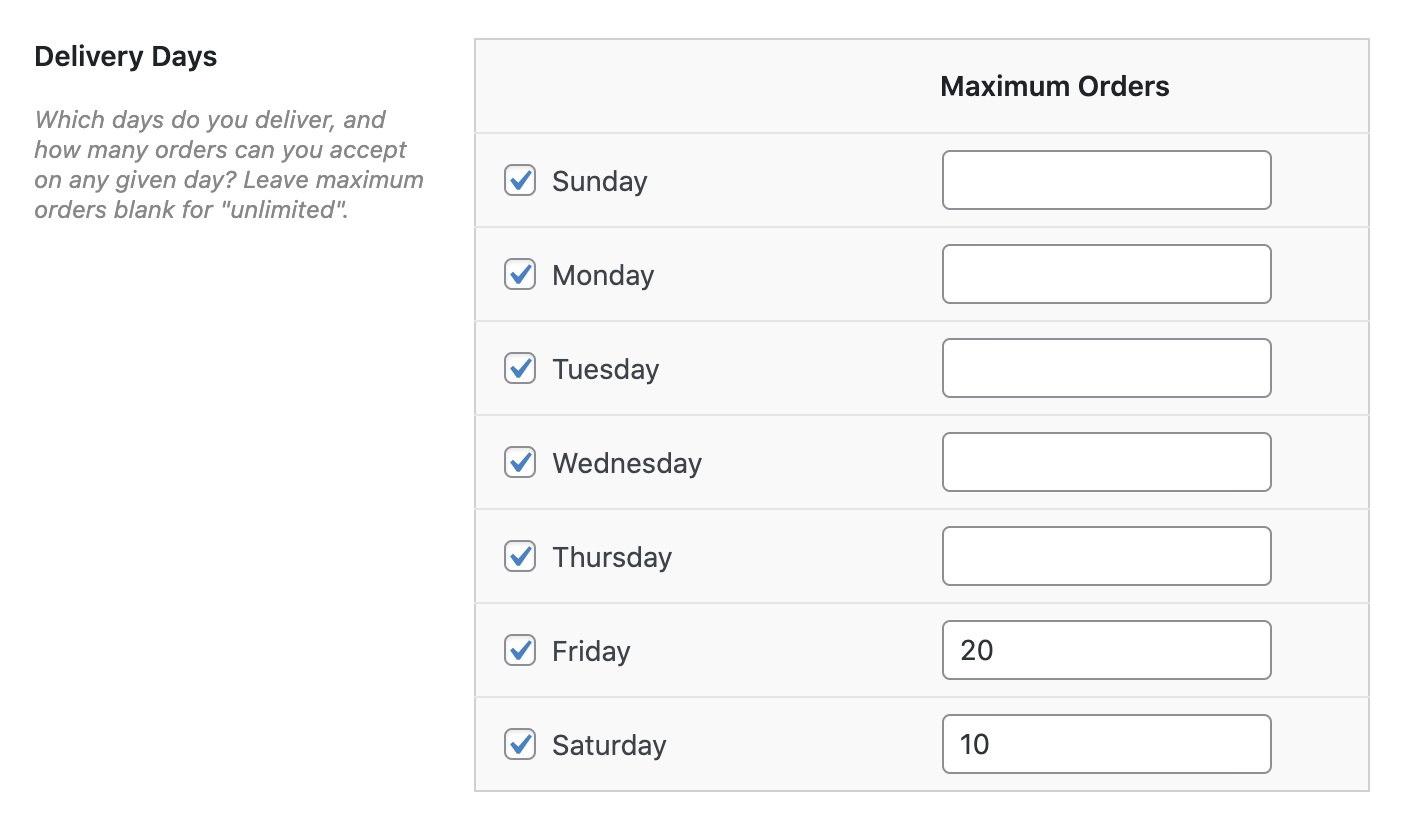The height and width of the screenshot is (834, 1410).
Task: Select Tuesday's maximum orders box
Action: 1106,368
